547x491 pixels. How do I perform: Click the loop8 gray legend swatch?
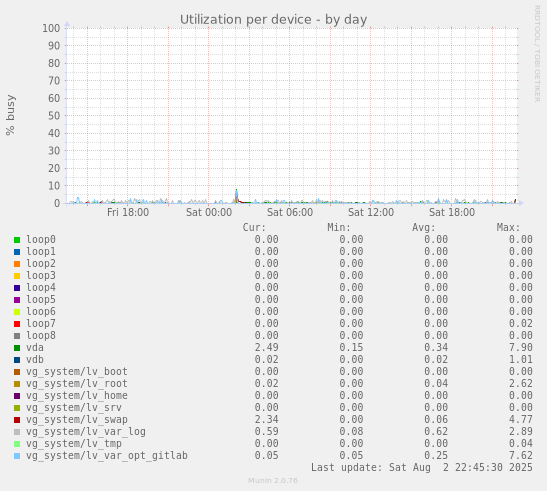17,336
